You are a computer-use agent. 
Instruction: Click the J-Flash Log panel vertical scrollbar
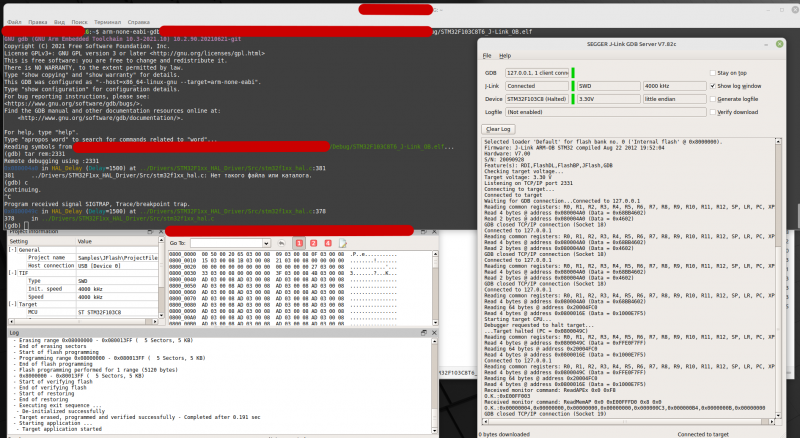pos(435,386)
